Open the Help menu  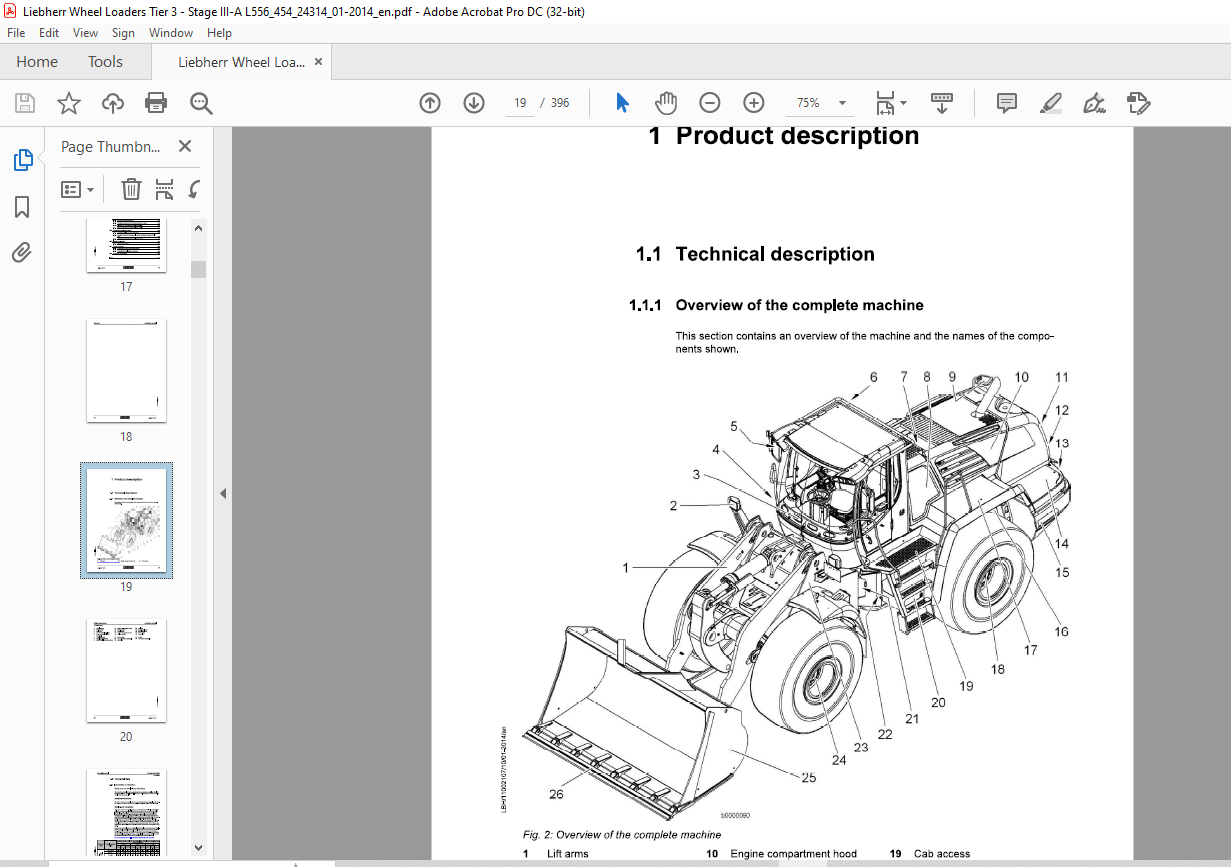click(219, 33)
